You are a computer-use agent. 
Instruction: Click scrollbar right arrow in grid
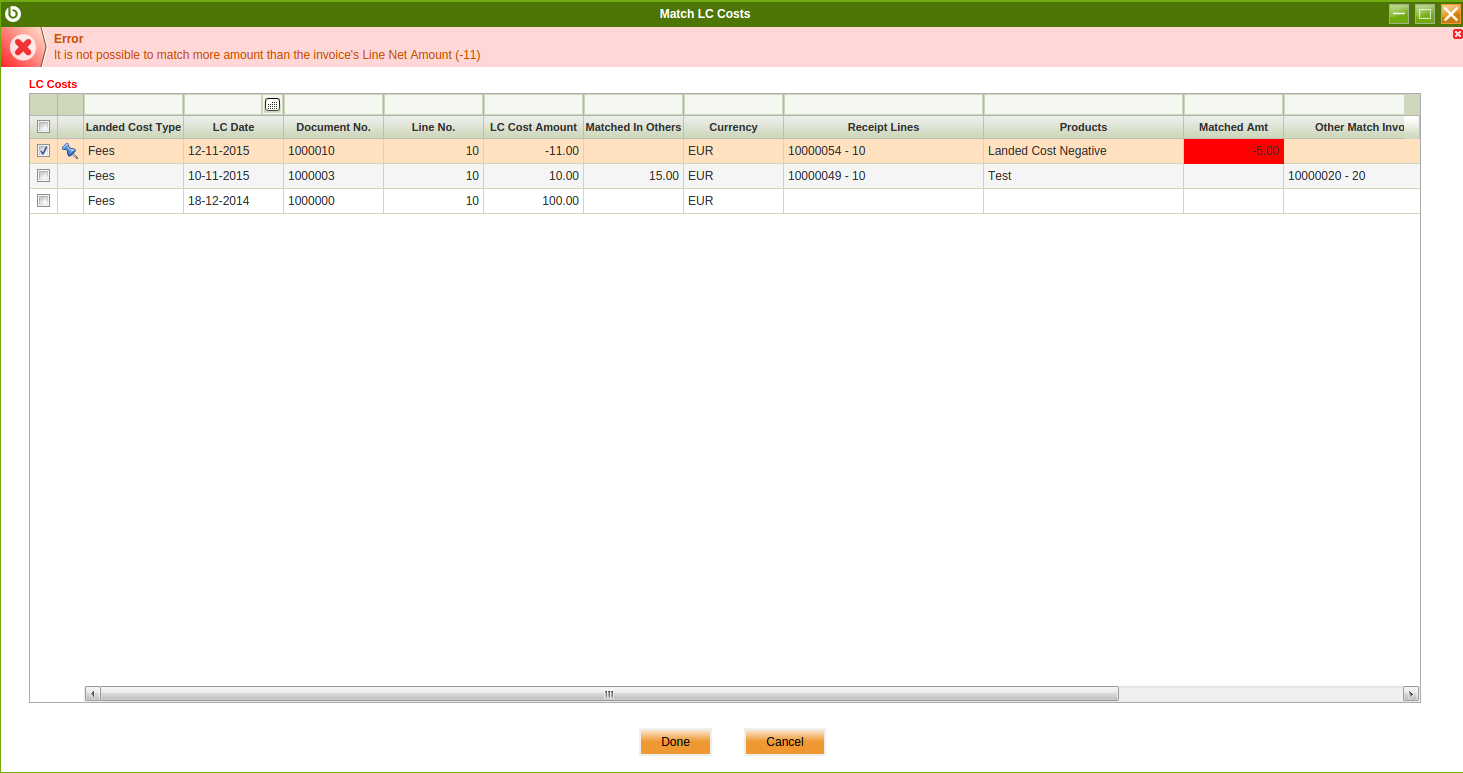[1411, 694]
